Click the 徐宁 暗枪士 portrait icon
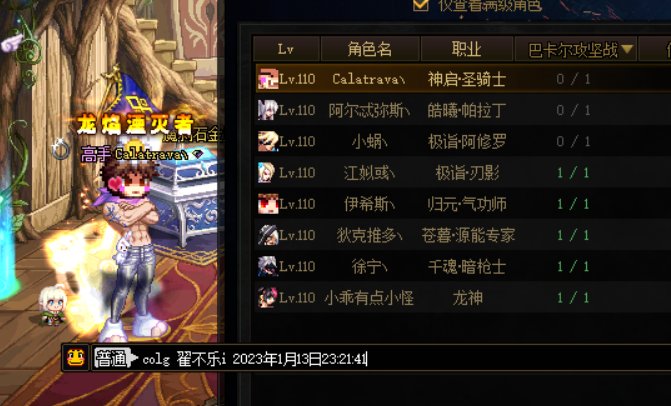Viewport: 671px width, 406px height. pos(268,266)
